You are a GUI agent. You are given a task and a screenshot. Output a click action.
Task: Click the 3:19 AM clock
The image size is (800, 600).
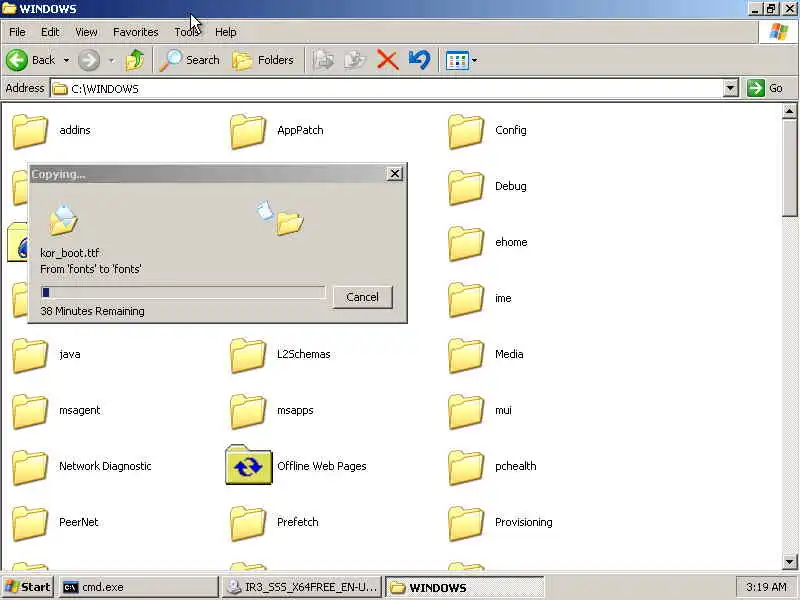point(766,587)
